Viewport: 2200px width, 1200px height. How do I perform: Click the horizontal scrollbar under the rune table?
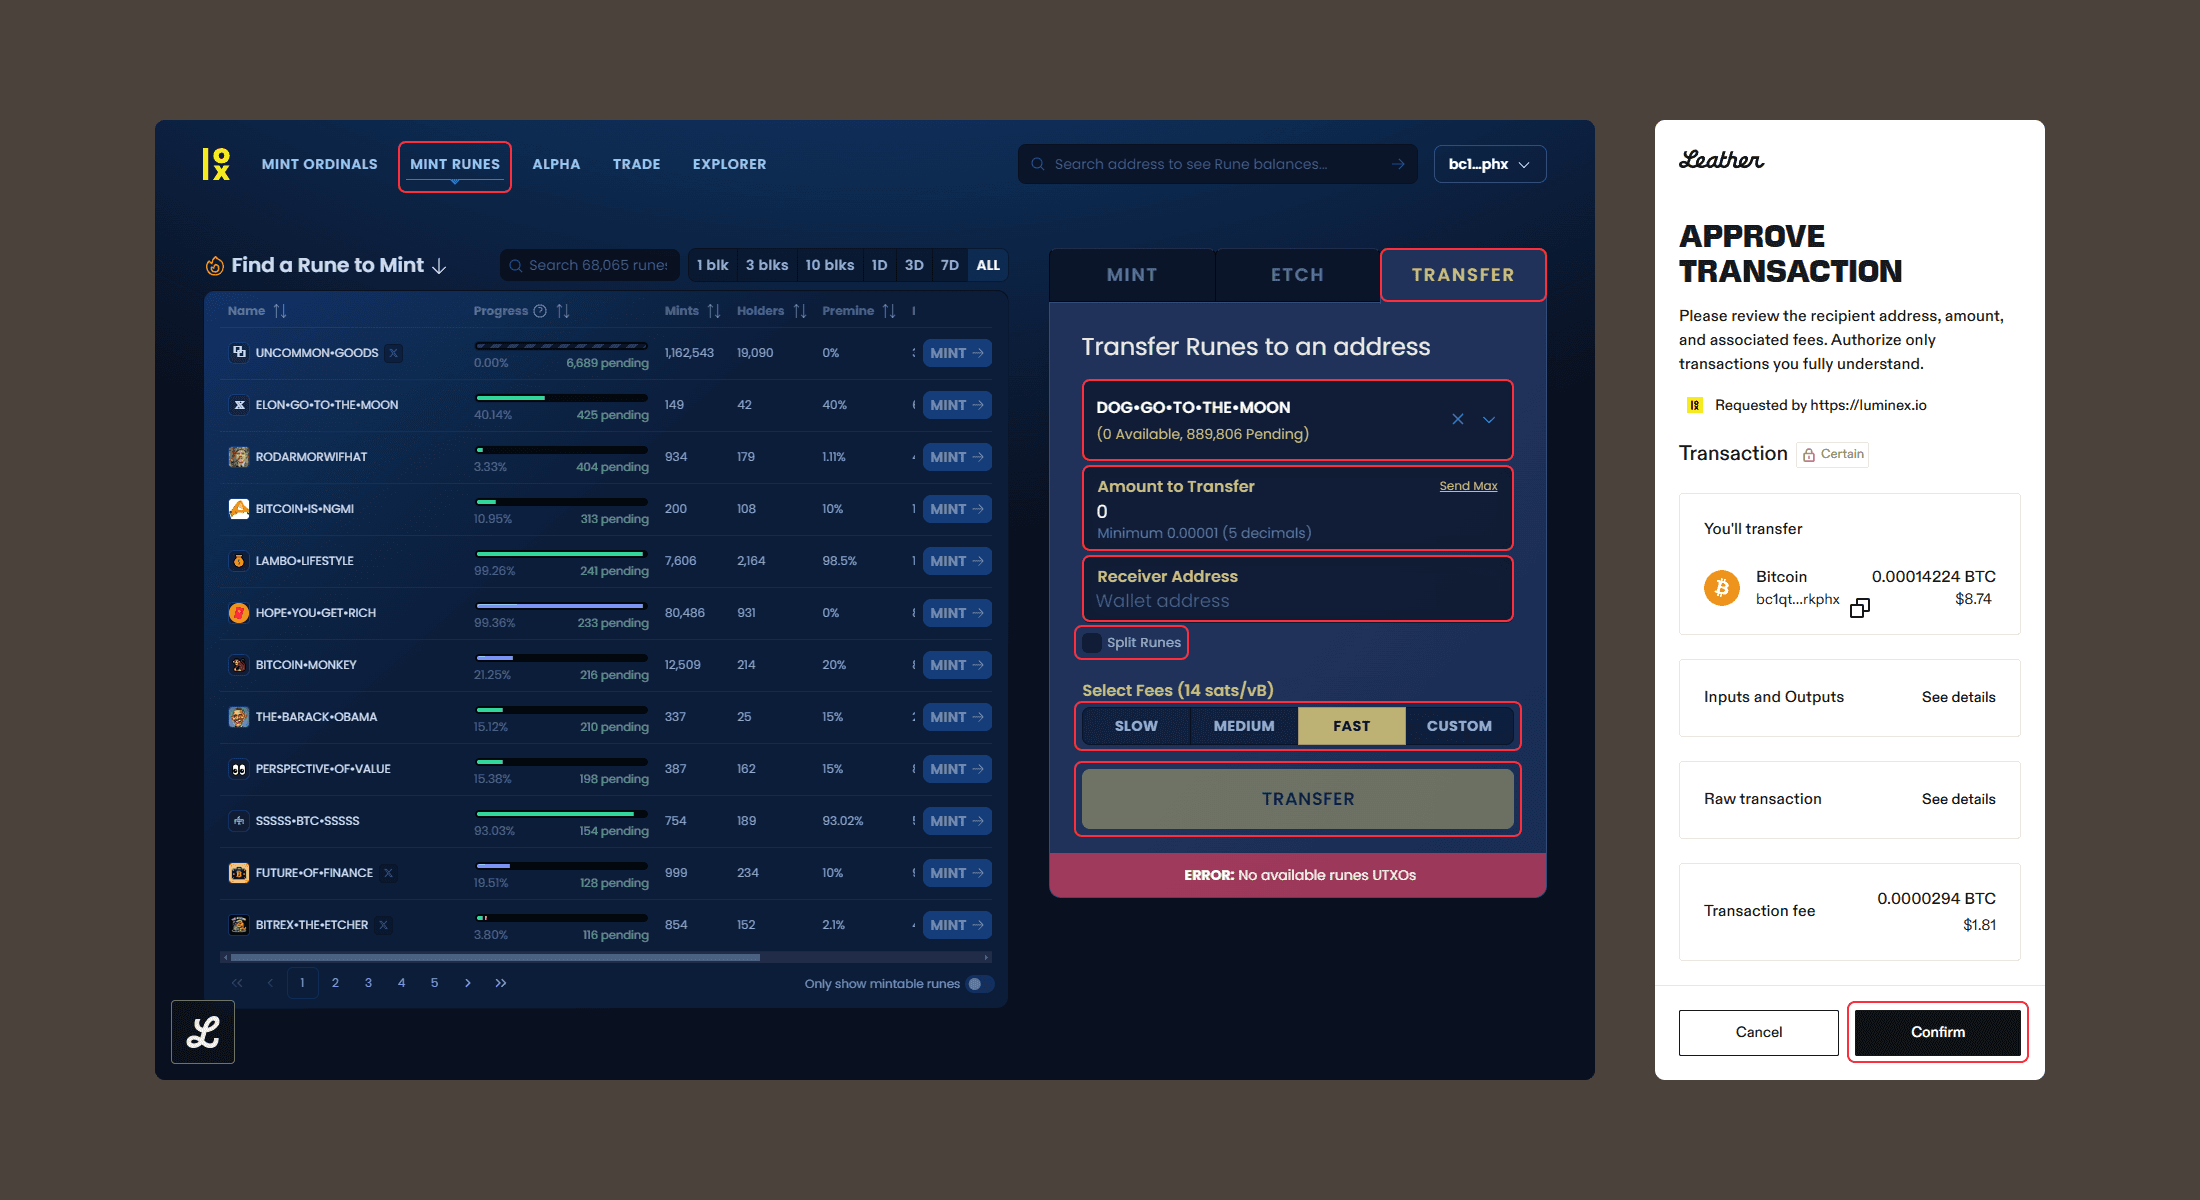click(495, 957)
